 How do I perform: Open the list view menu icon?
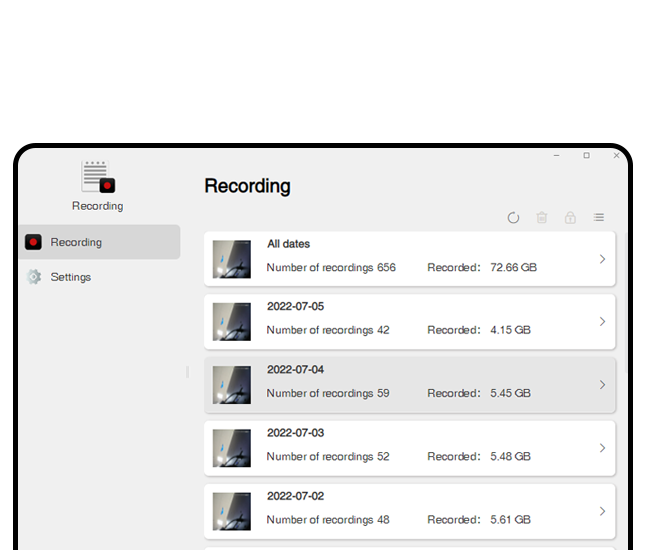(x=599, y=217)
